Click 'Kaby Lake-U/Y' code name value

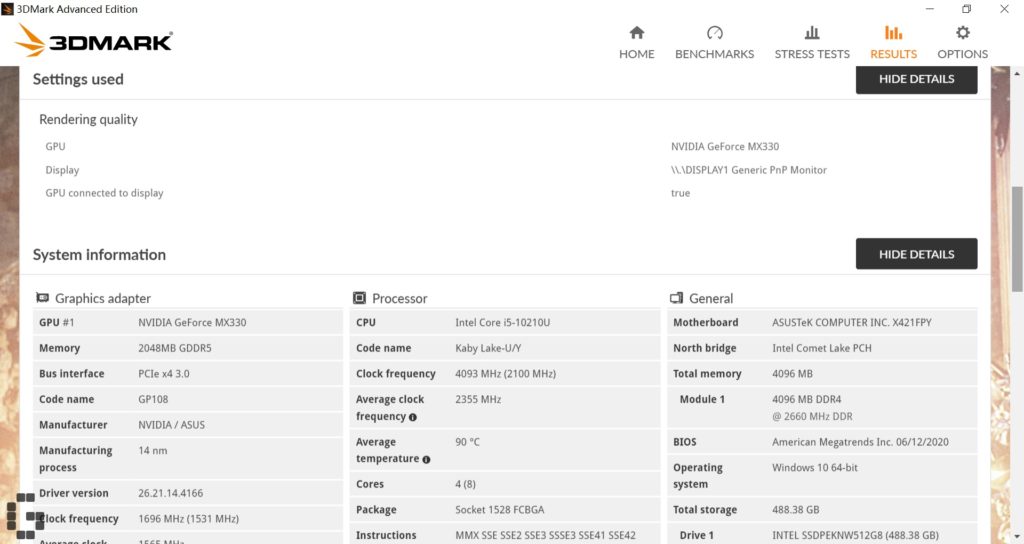[x=488, y=348]
